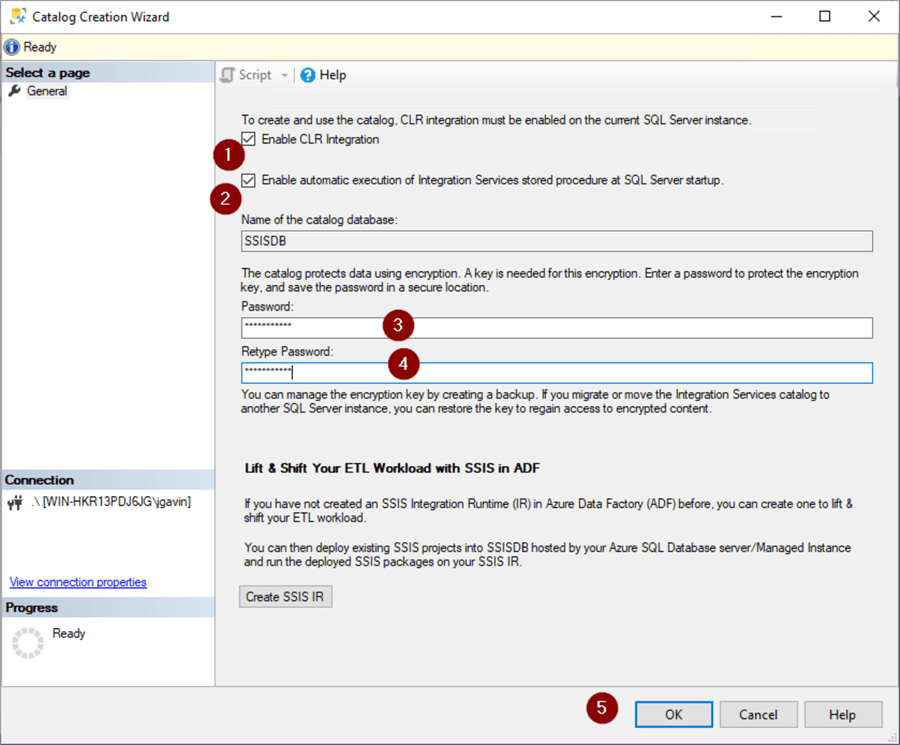Toggle automatic execution of Integration Services checkbox
This screenshot has height=745, width=900.
246,180
